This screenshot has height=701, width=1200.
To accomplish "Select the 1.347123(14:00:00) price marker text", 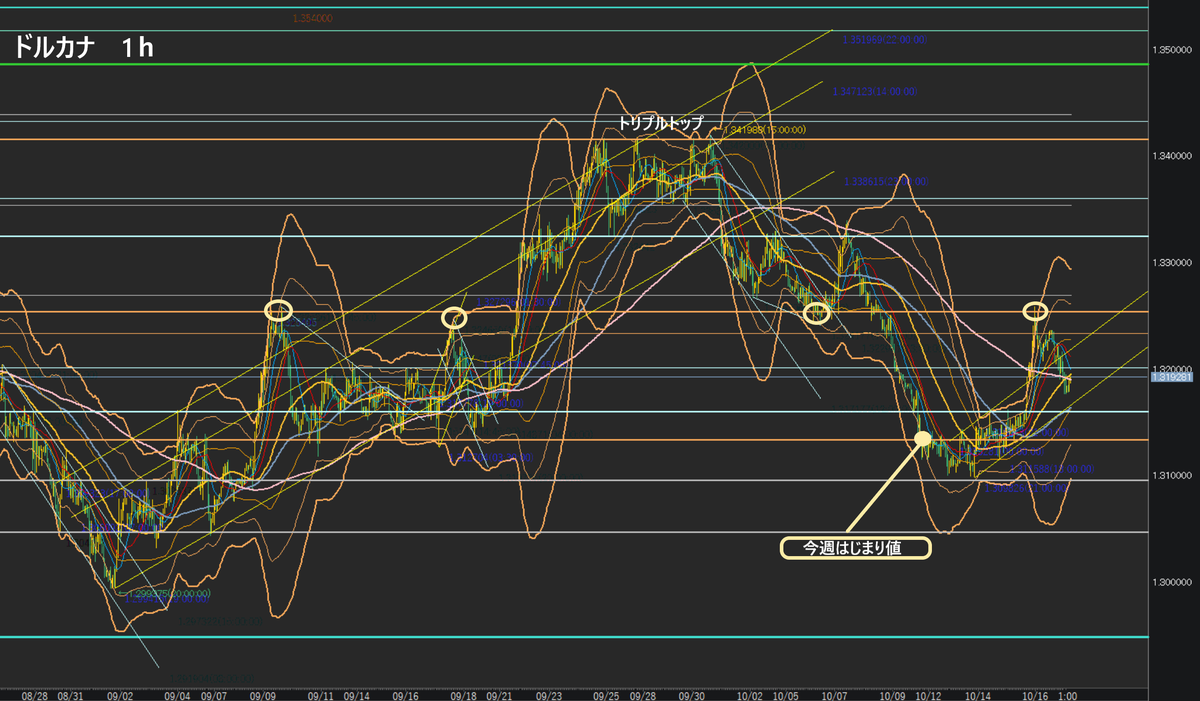I will click(874, 90).
